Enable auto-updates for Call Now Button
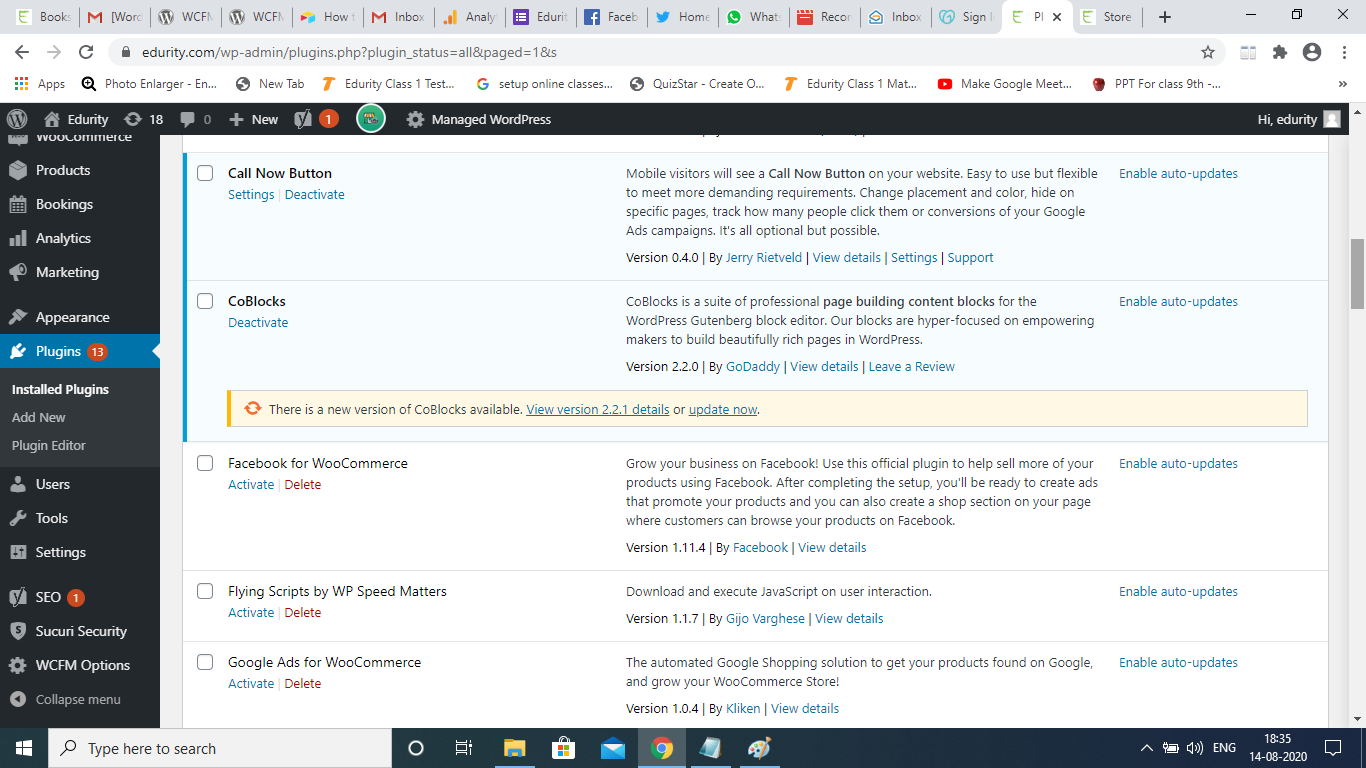 (1178, 173)
